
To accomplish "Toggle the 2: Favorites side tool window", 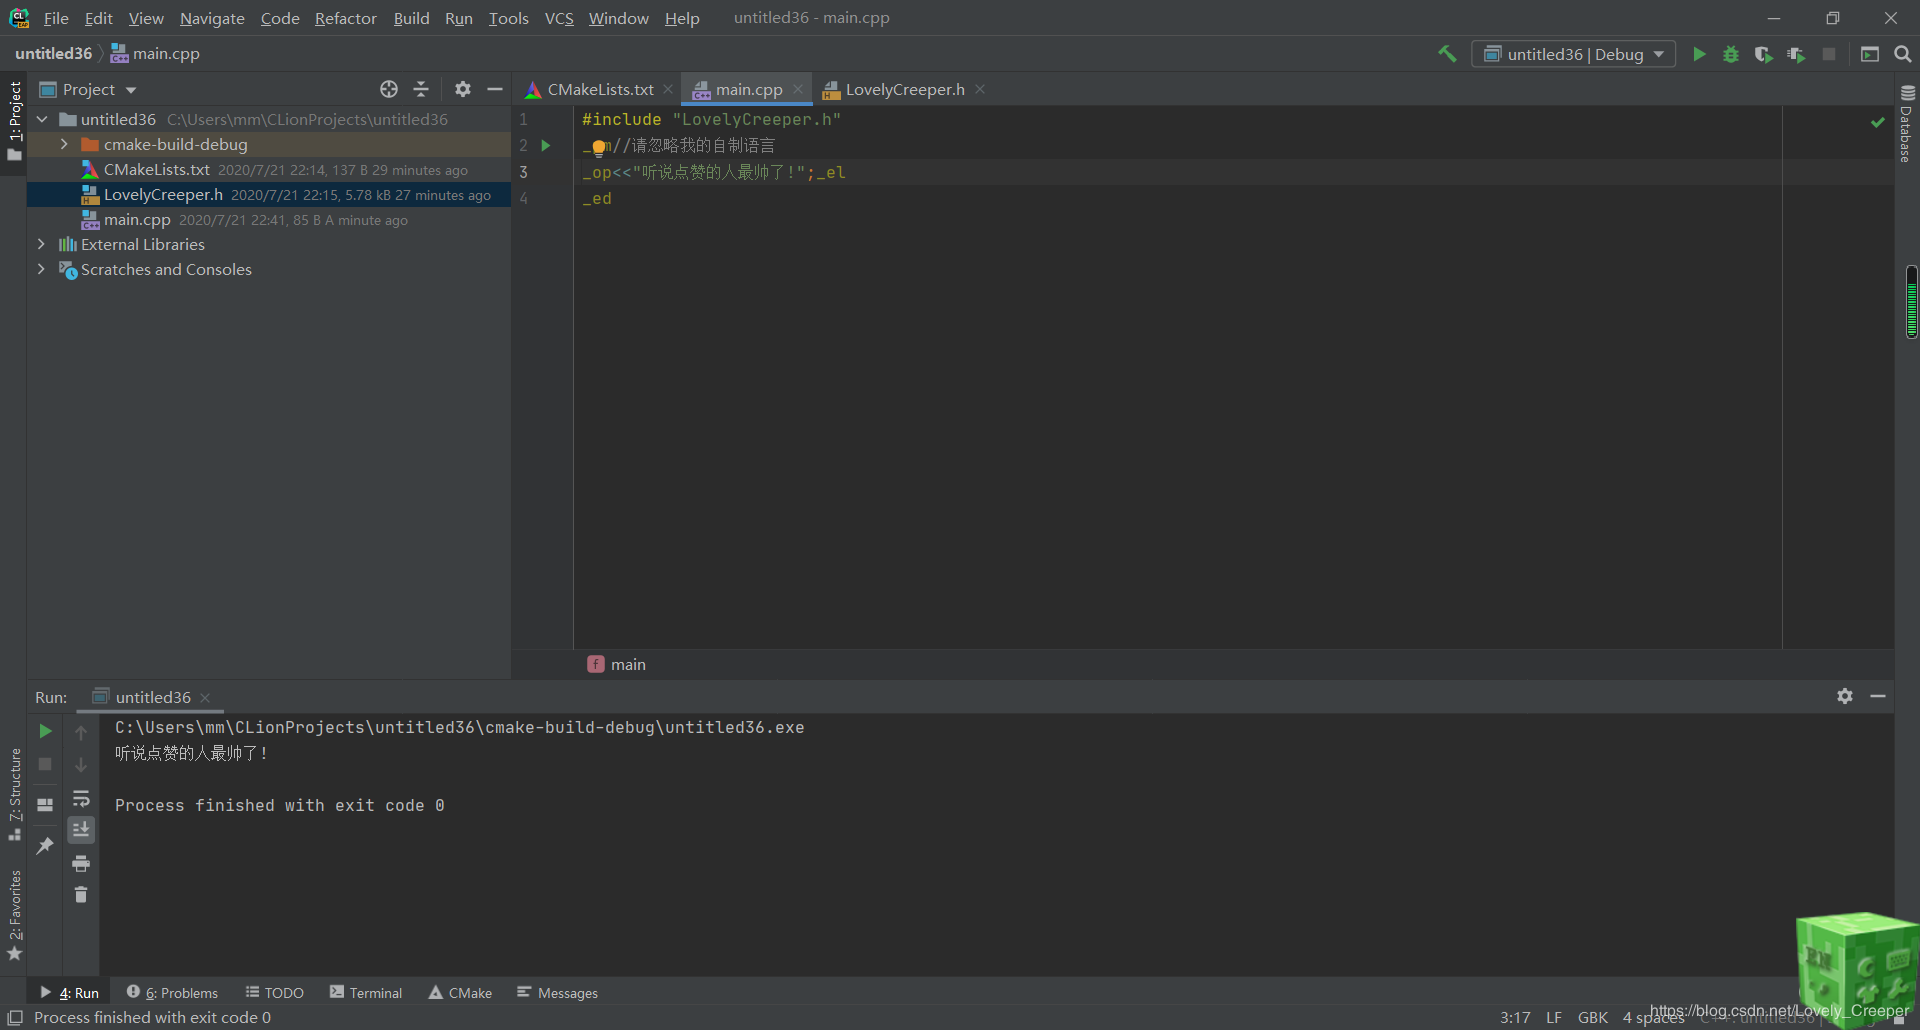I will pyautogui.click(x=14, y=915).
